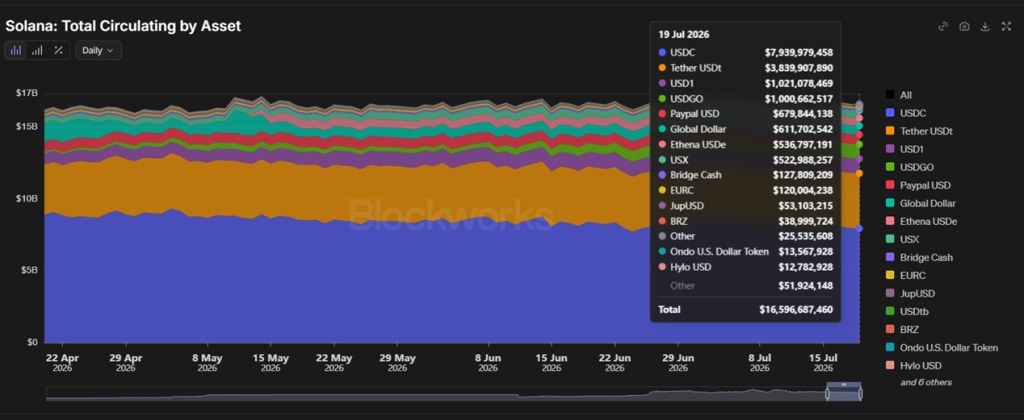Viewport: 1024px width, 420px height.
Task: Toggle Paypal USD series in the legend
Action: pyautogui.click(x=917, y=186)
